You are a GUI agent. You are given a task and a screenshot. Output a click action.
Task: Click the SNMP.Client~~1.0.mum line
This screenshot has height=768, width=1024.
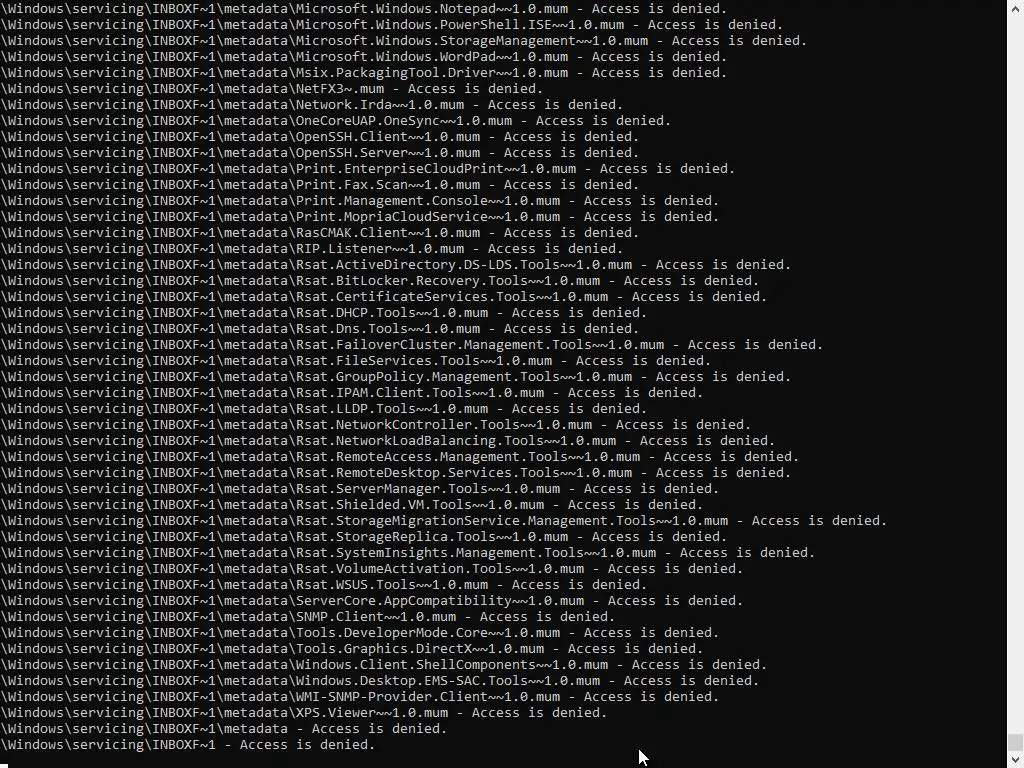[x=308, y=616]
